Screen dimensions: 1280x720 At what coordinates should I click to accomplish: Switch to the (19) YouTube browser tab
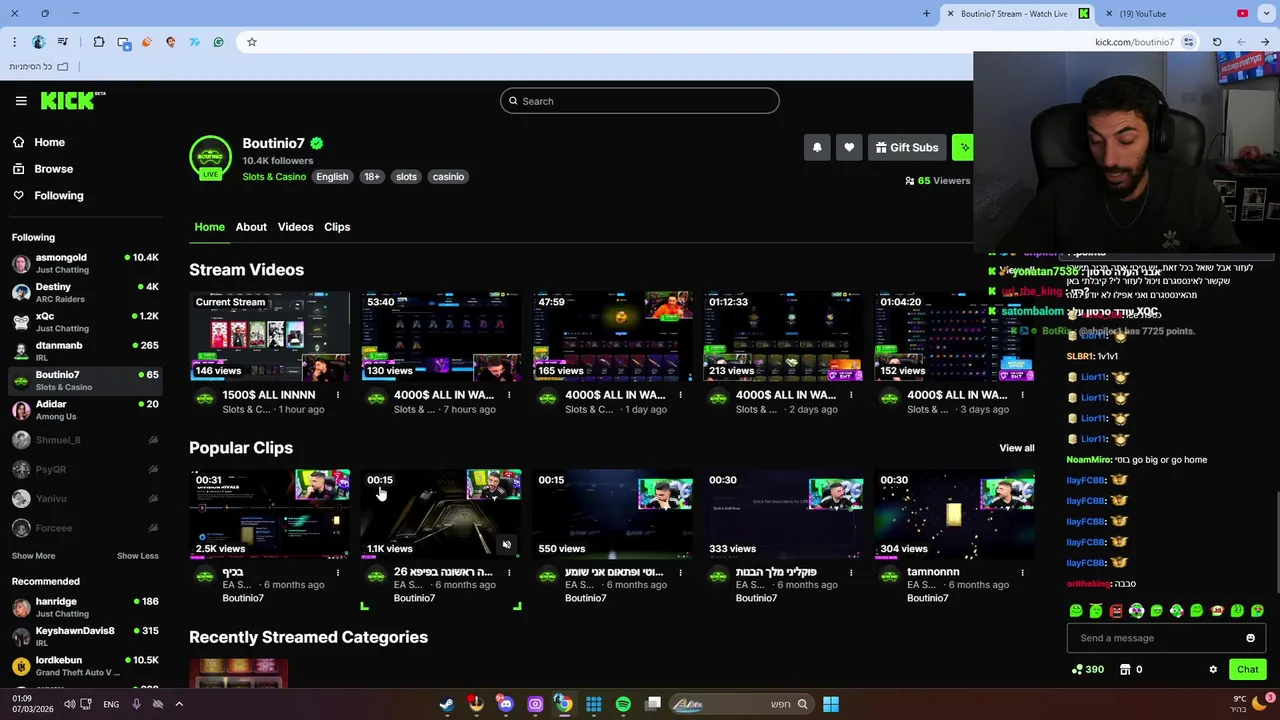click(x=1143, y=14)
